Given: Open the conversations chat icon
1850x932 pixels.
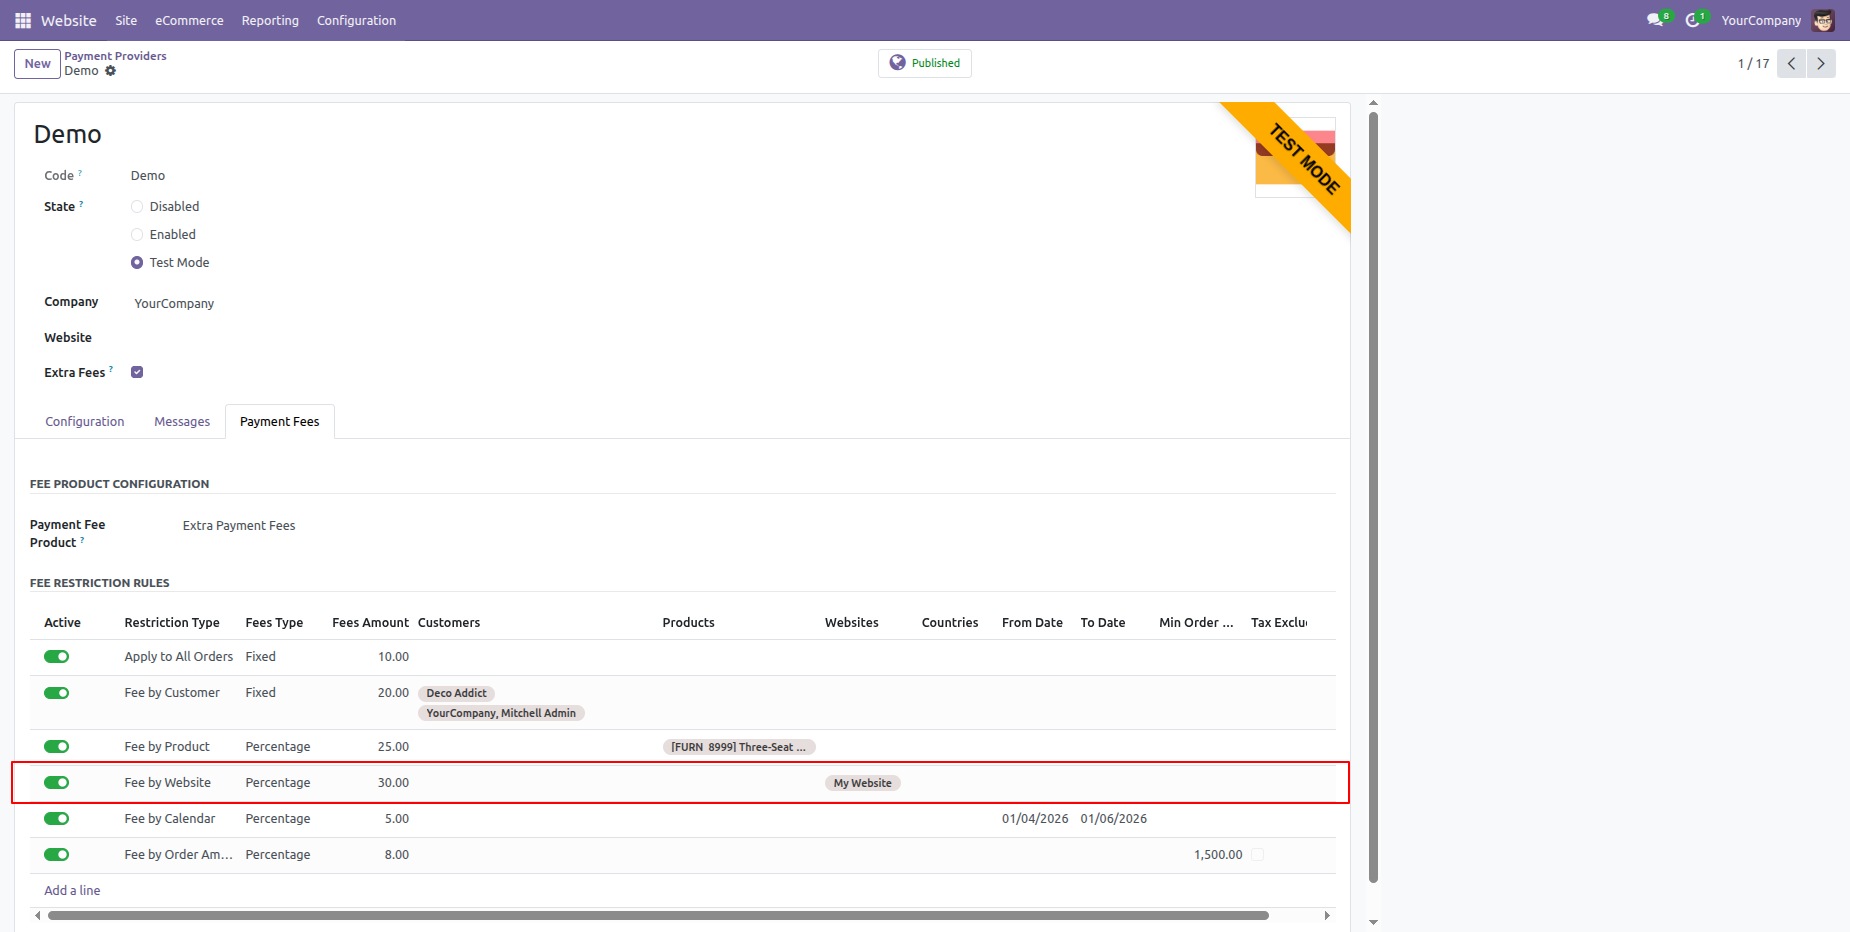Looking at the screenshot, I should (x=1655, y=20).
